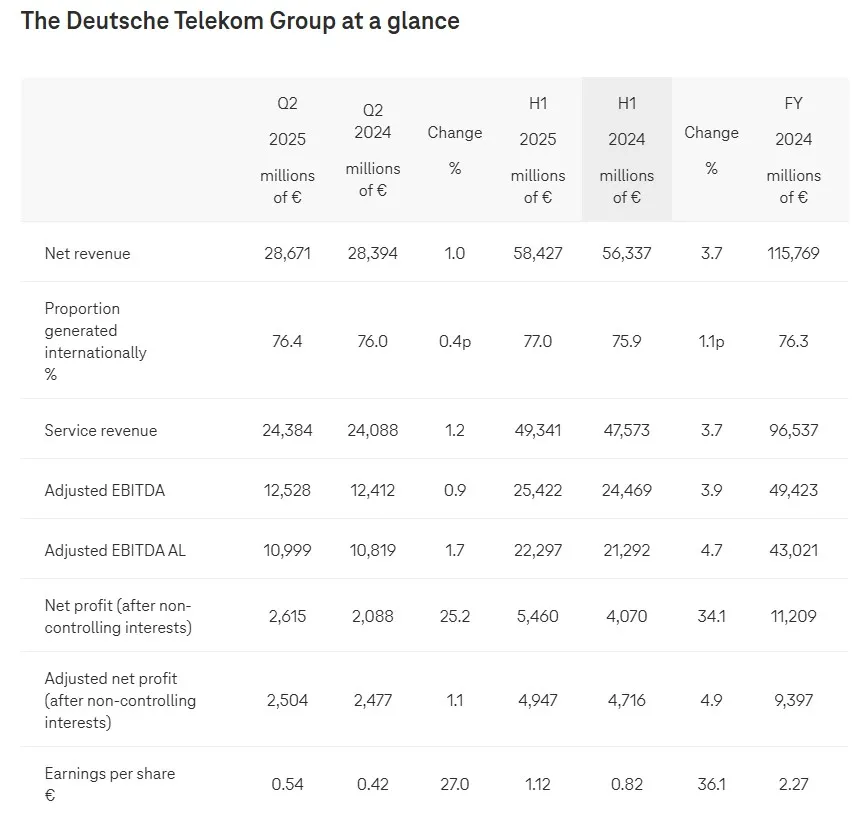Select Proportion generated internationally row label
The image size is (865, 817).
[x=96, y=341]
